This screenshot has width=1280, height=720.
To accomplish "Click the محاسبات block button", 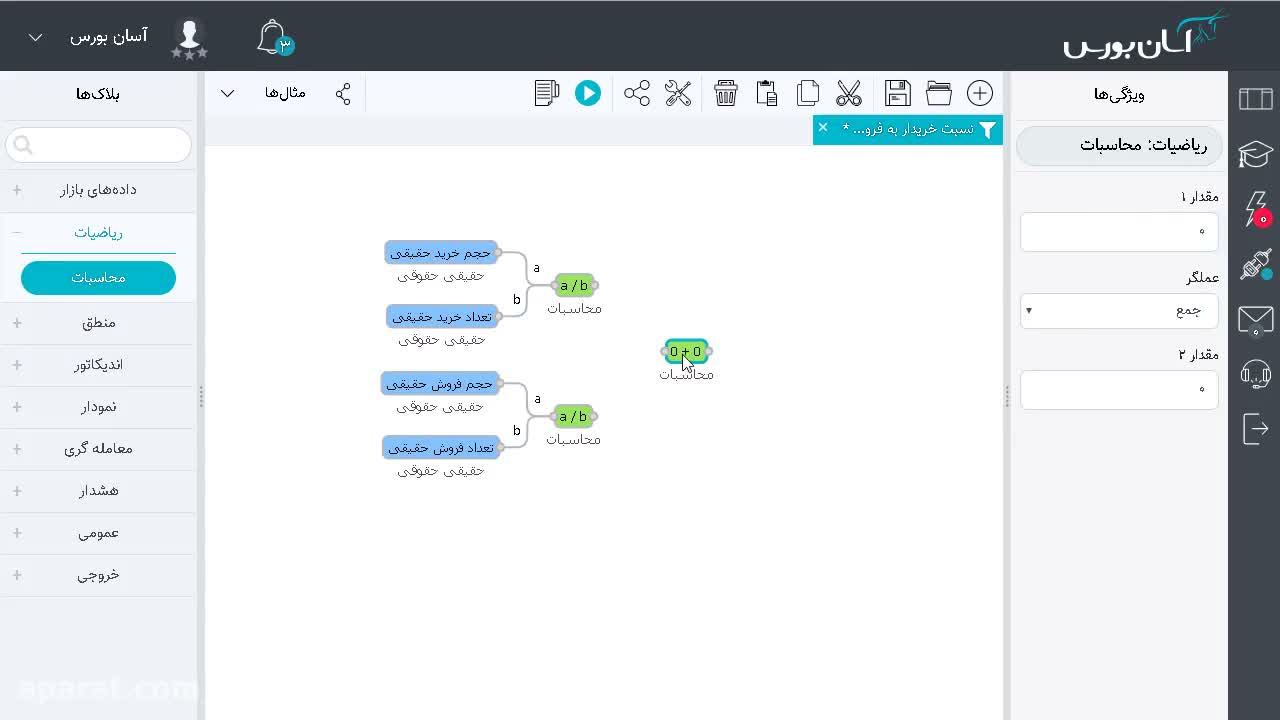I will 98,278.
